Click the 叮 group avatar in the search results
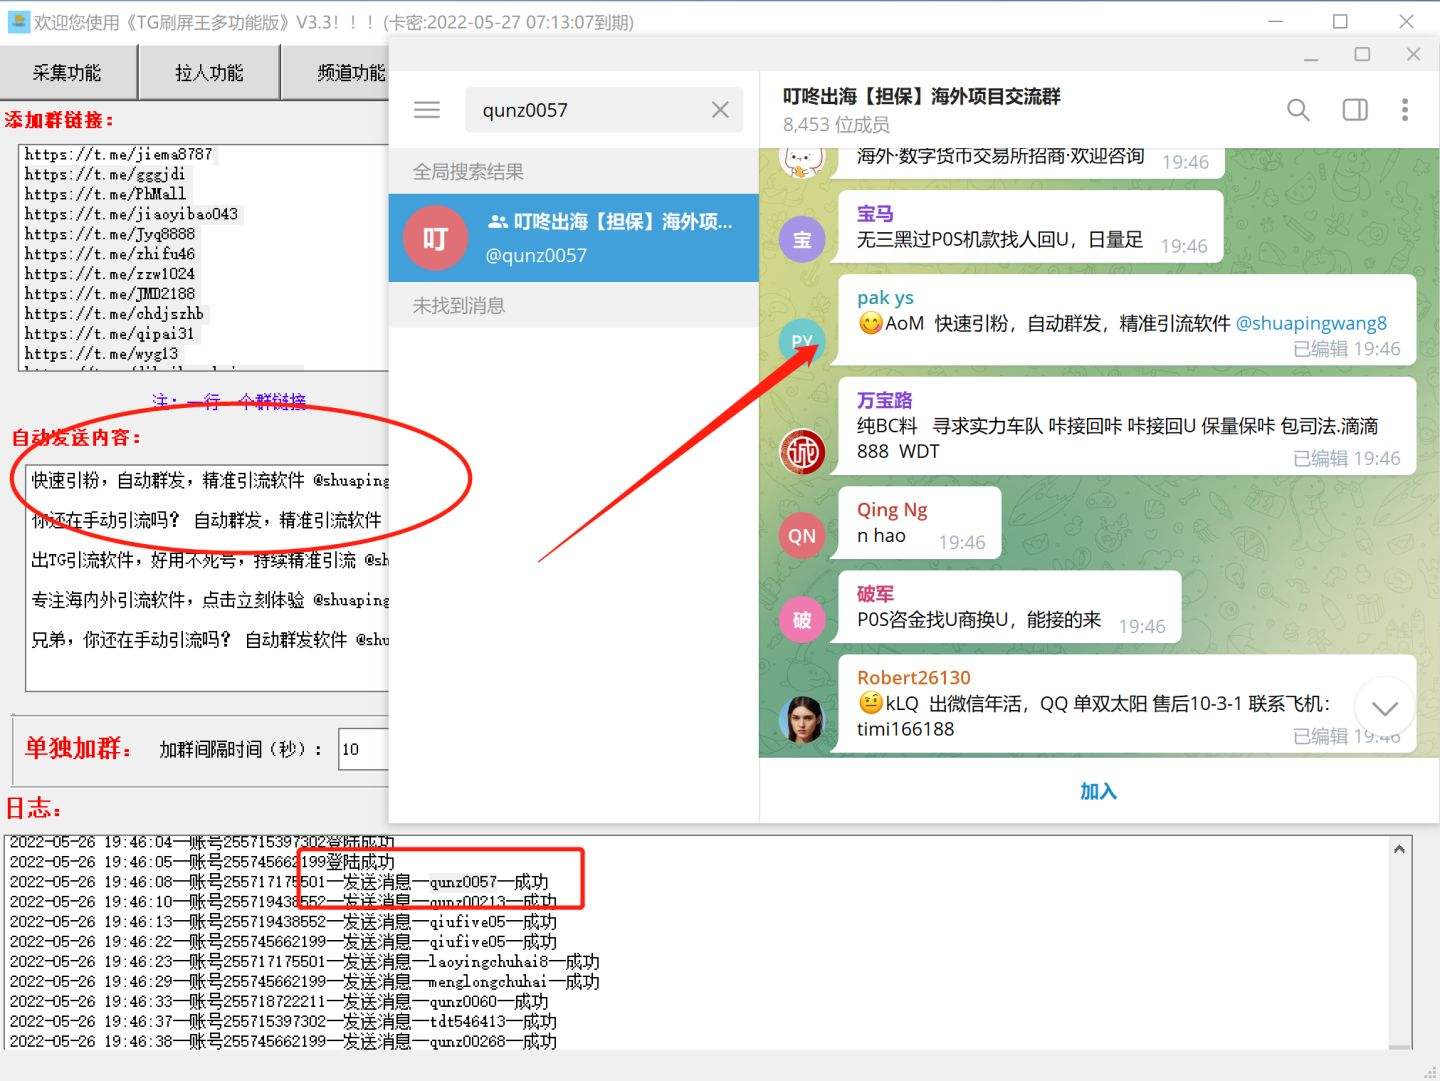This screenshot has height=1081, width=1440. pyautogui.click(x=435, y=238)
